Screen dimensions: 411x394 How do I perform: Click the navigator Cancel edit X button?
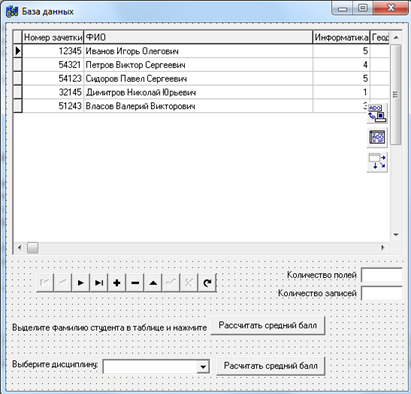(189, 283)
